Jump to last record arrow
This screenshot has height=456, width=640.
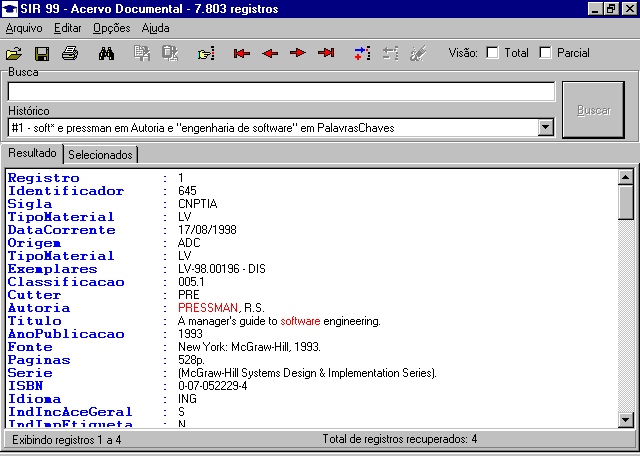[x=326, y=53]
